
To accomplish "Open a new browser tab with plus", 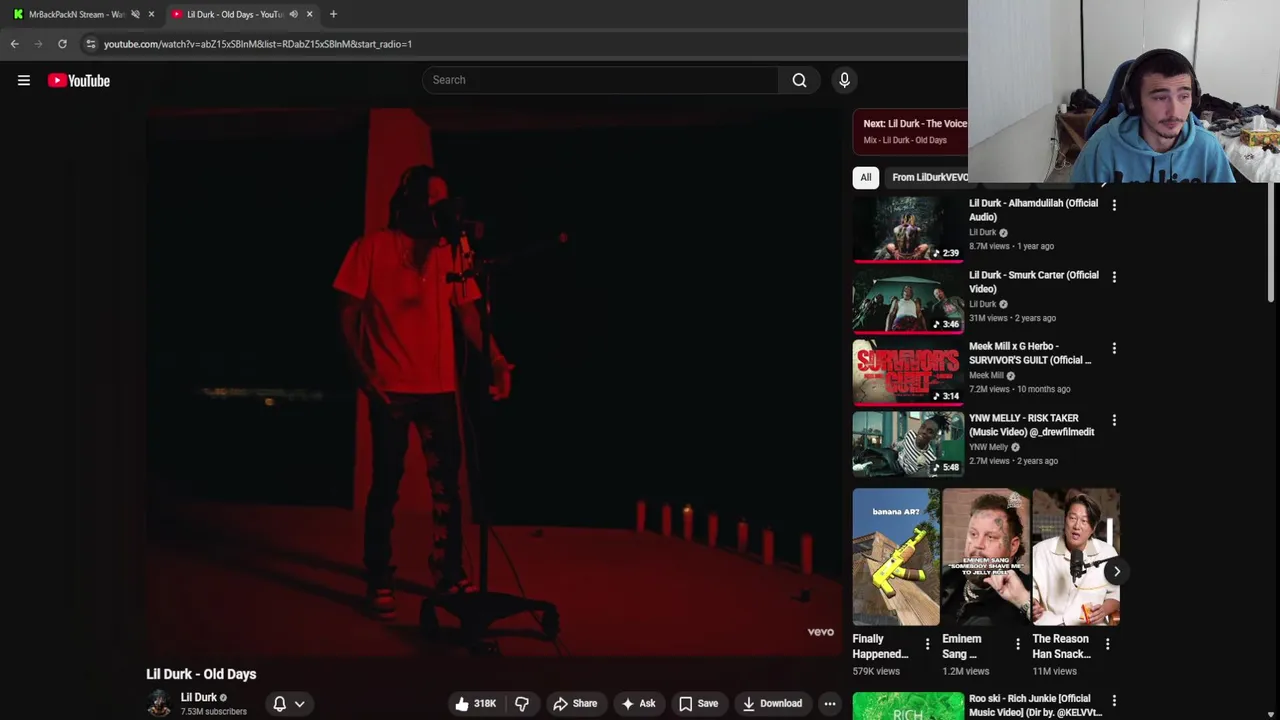I will point(333,14).
